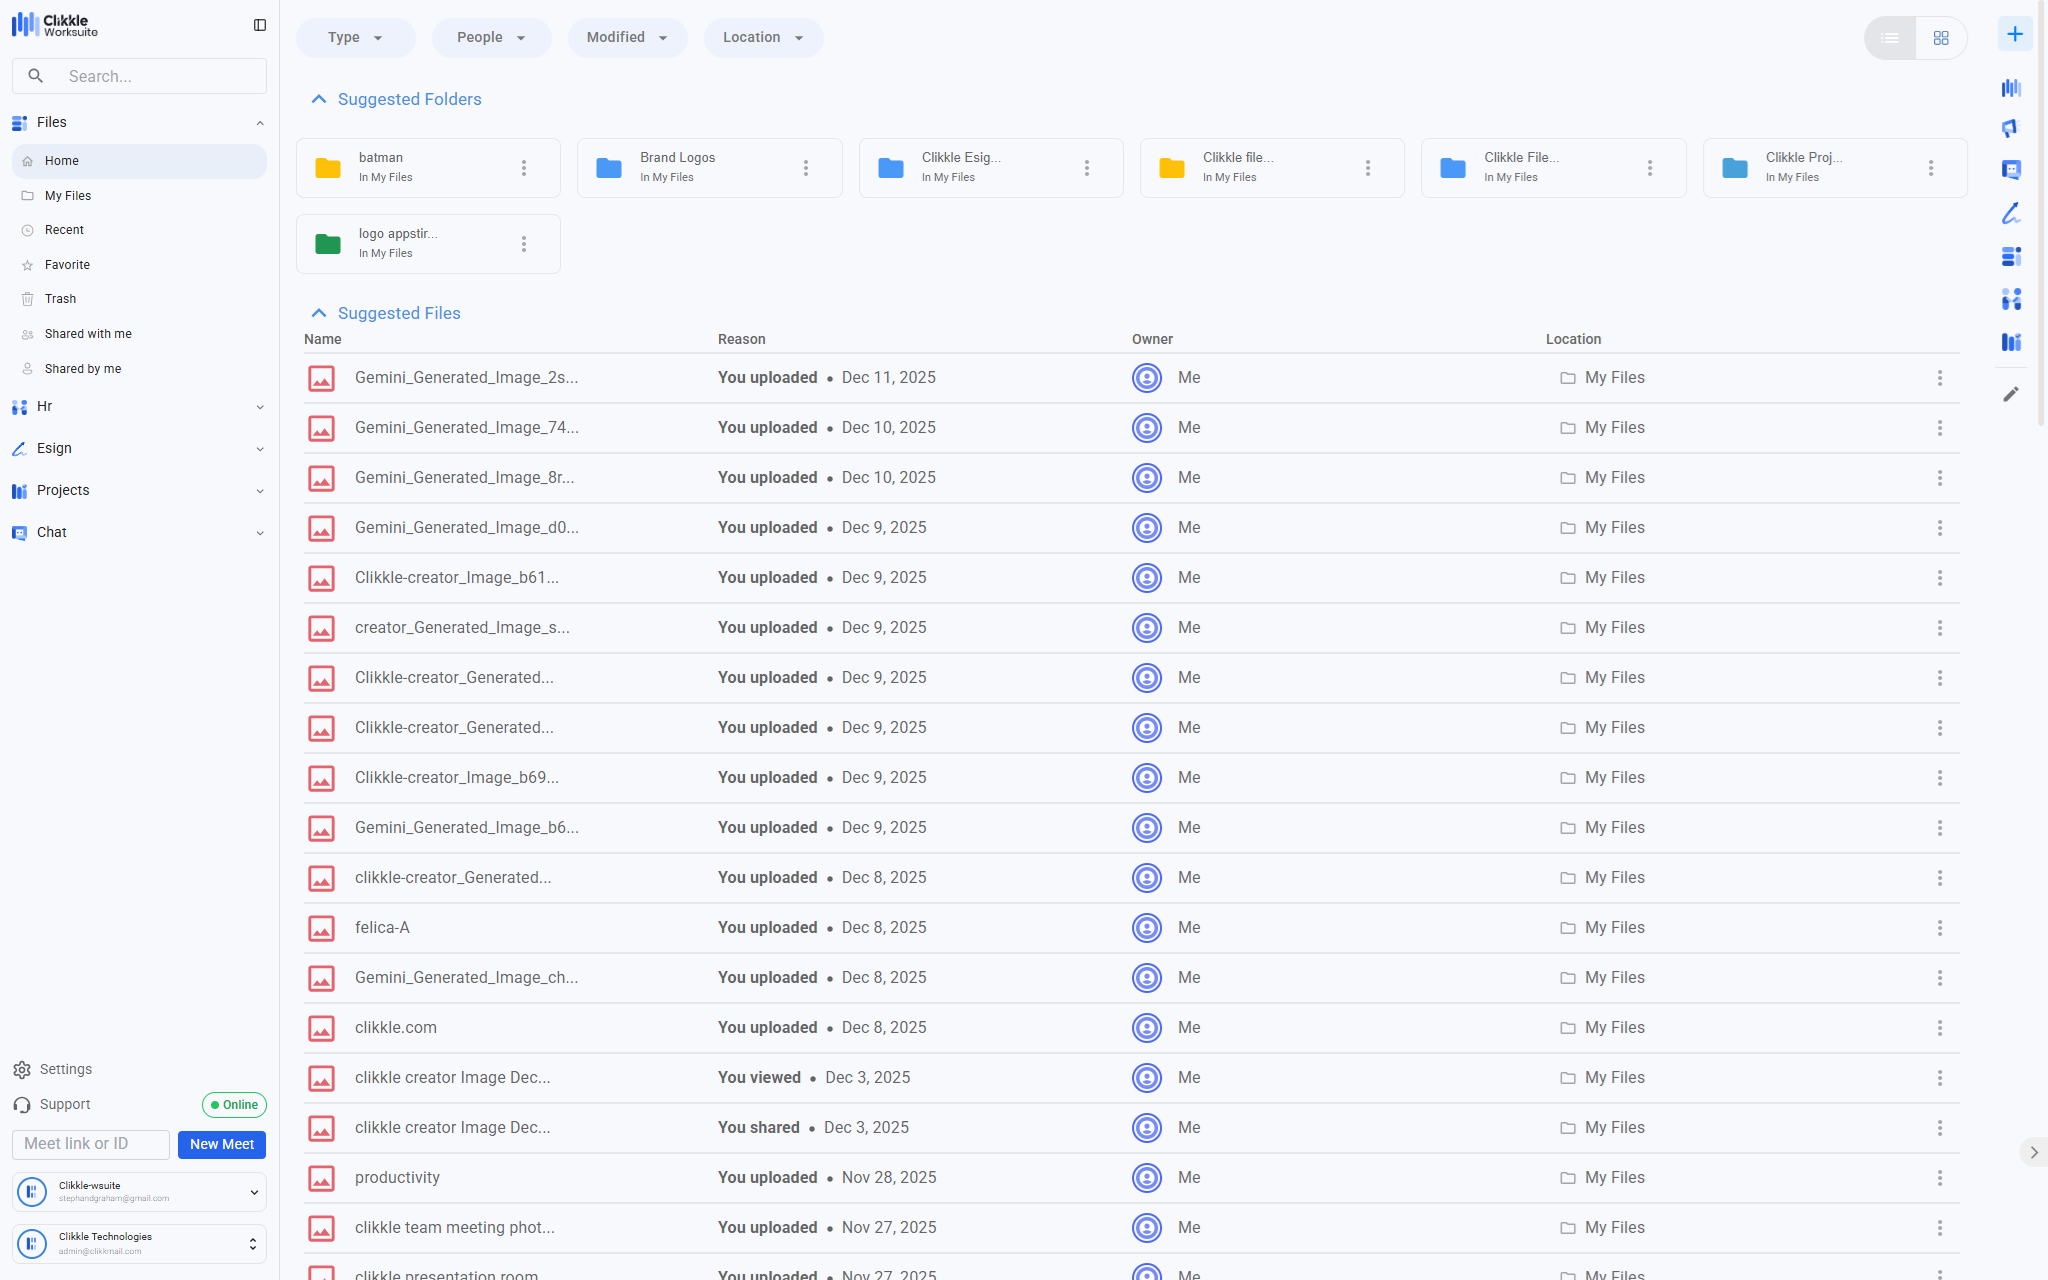Open more options for batman folder

click(524, 168)
